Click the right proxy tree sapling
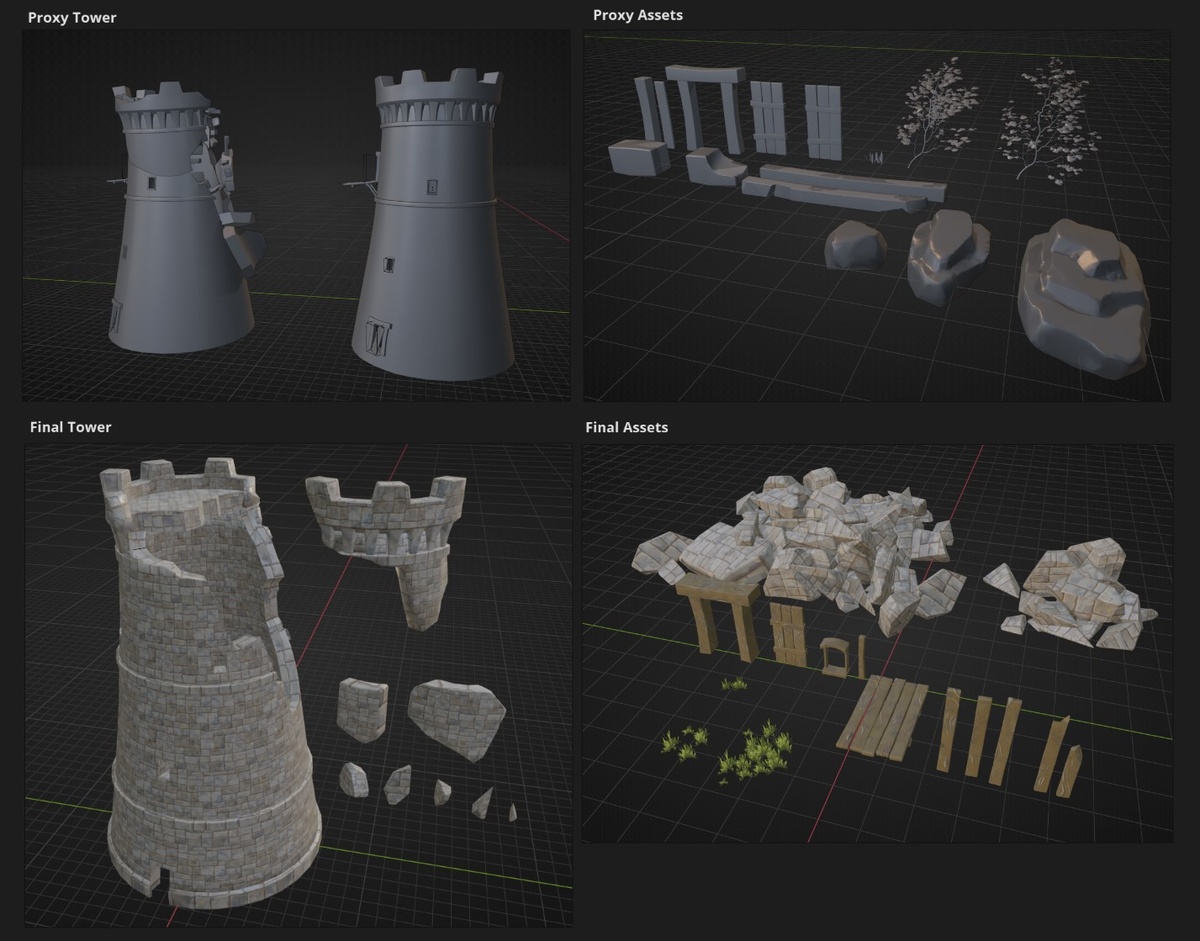 (1047, 122)
